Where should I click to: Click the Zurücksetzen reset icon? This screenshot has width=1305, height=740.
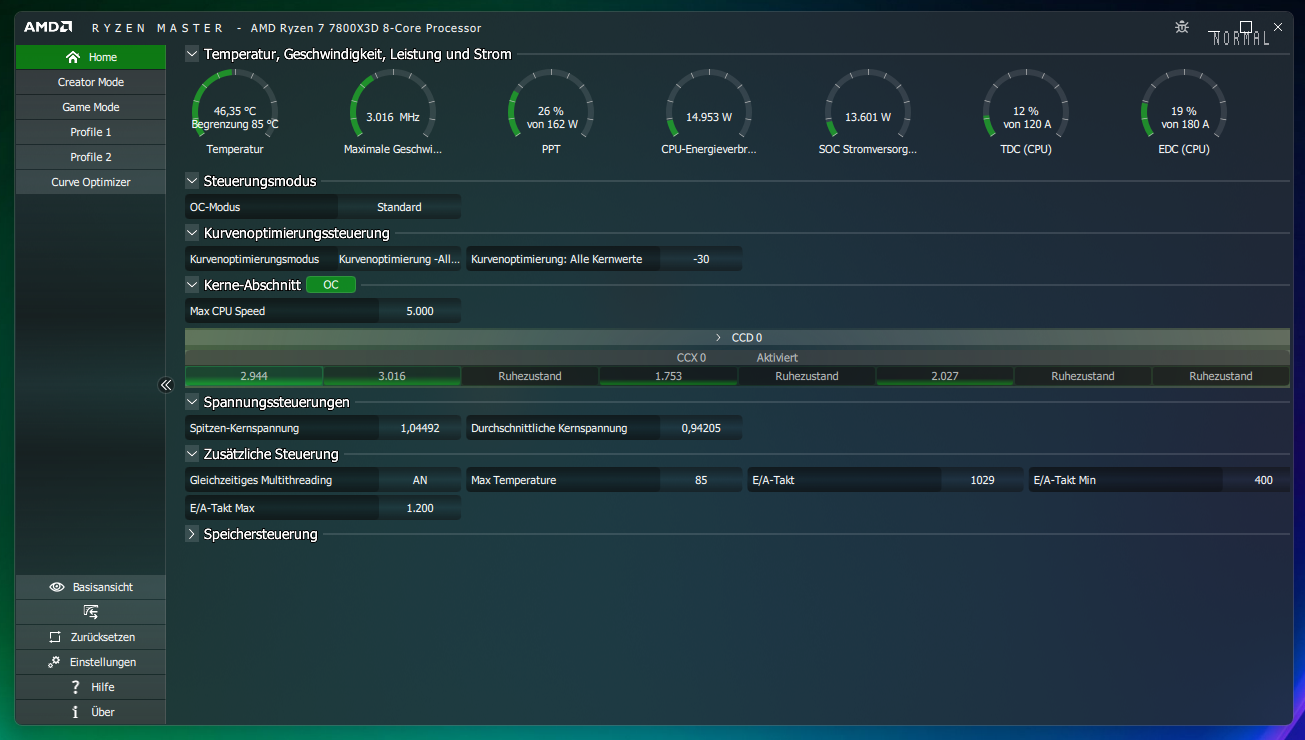pyautogui.click(x=55, y=637)
